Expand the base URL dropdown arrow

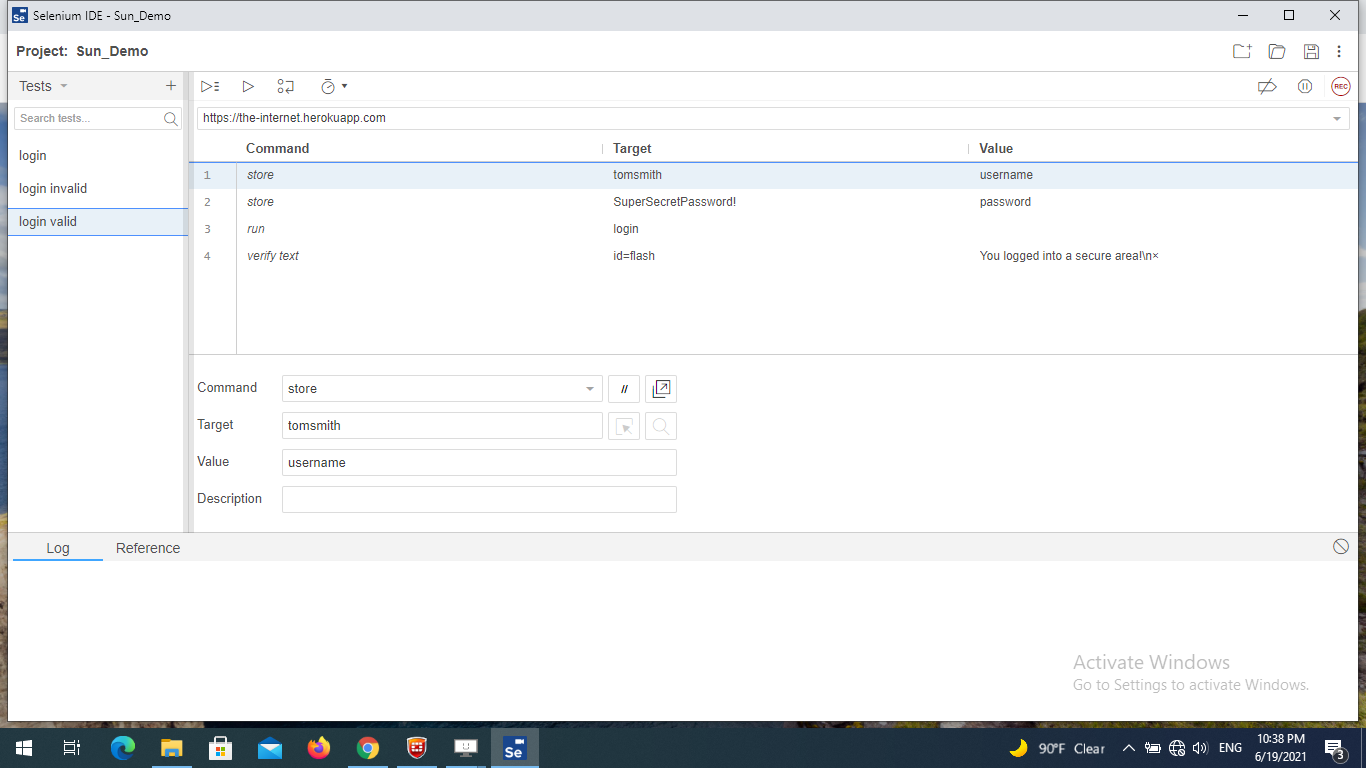pyautogui.click(x=1337, y=119)
